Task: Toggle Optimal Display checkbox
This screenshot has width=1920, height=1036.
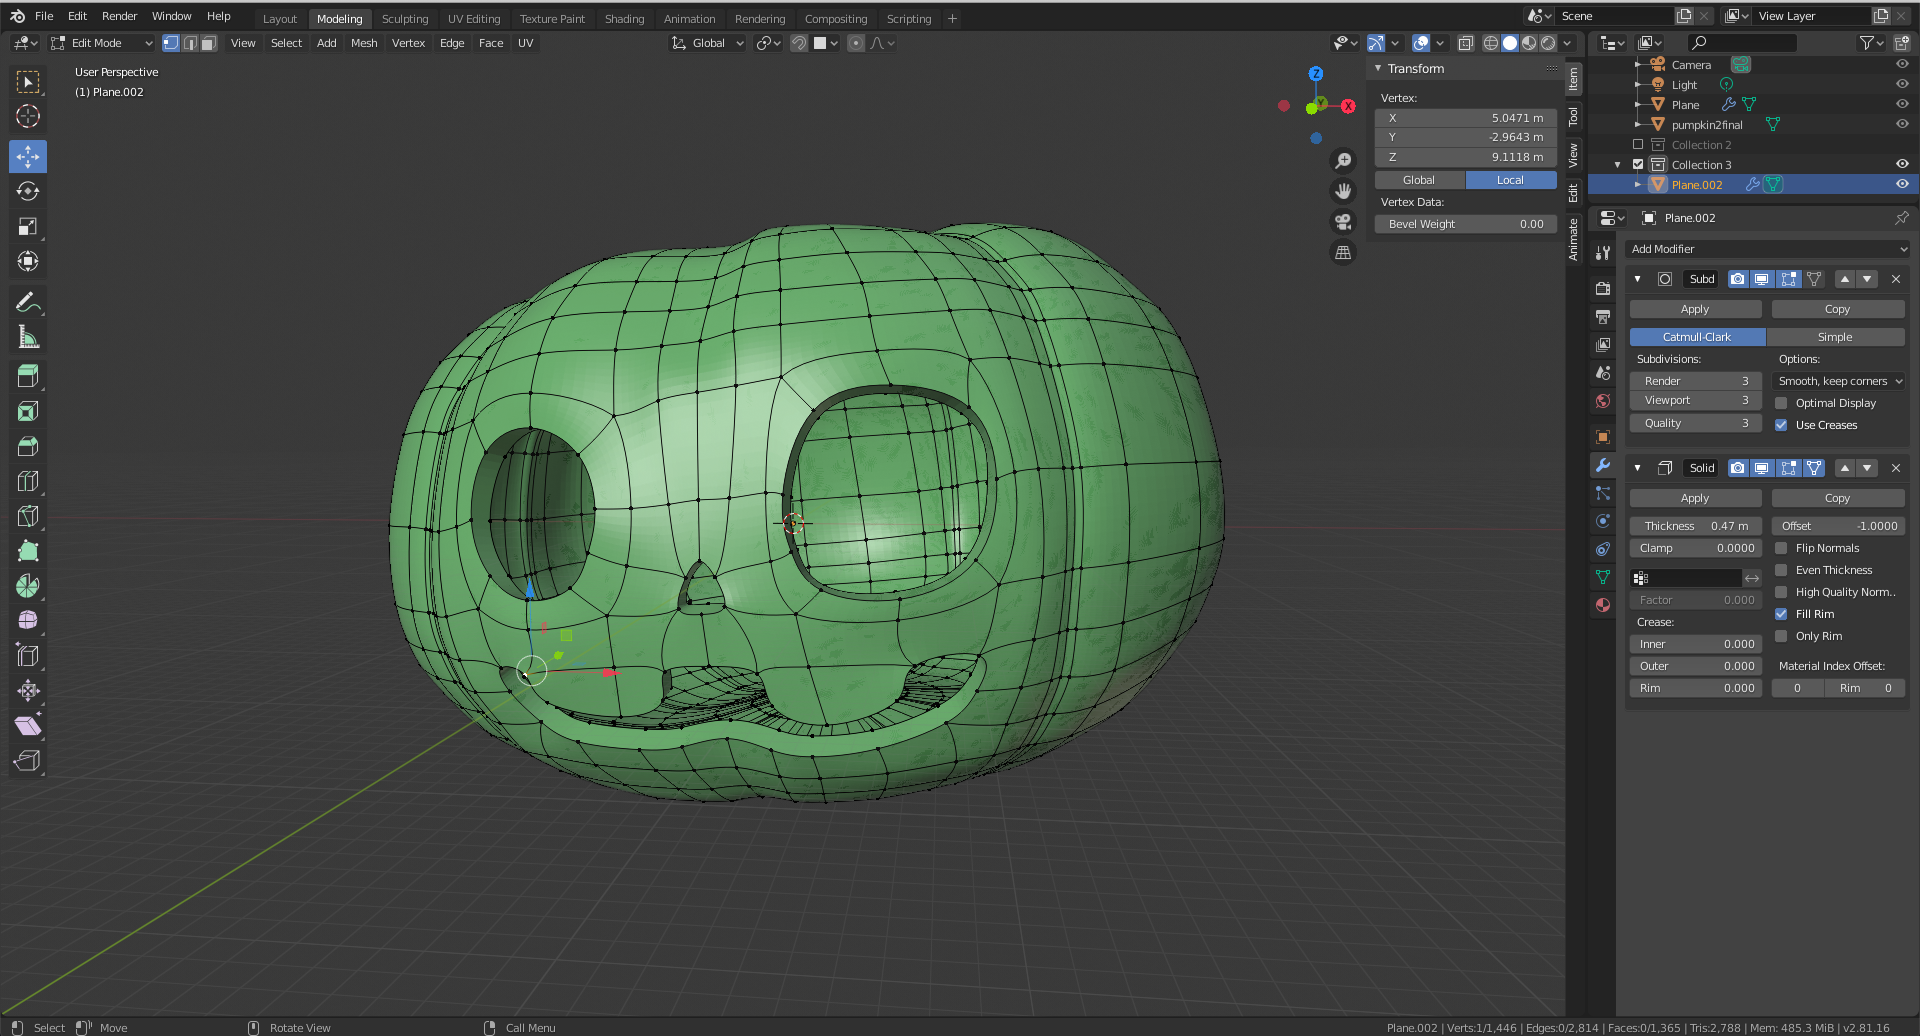Action: pyautogui.click(x=1781, y=403)
